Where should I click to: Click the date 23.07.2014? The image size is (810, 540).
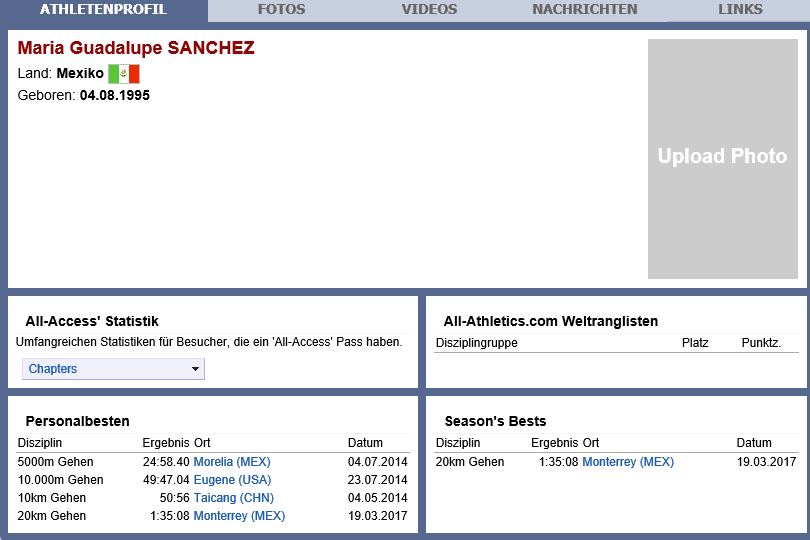click(x=378, y=480)
